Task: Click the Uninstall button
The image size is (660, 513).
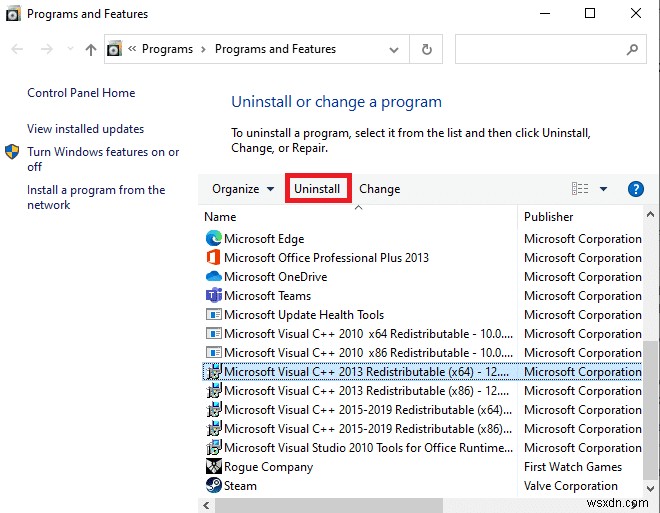Action: (317, 189)
